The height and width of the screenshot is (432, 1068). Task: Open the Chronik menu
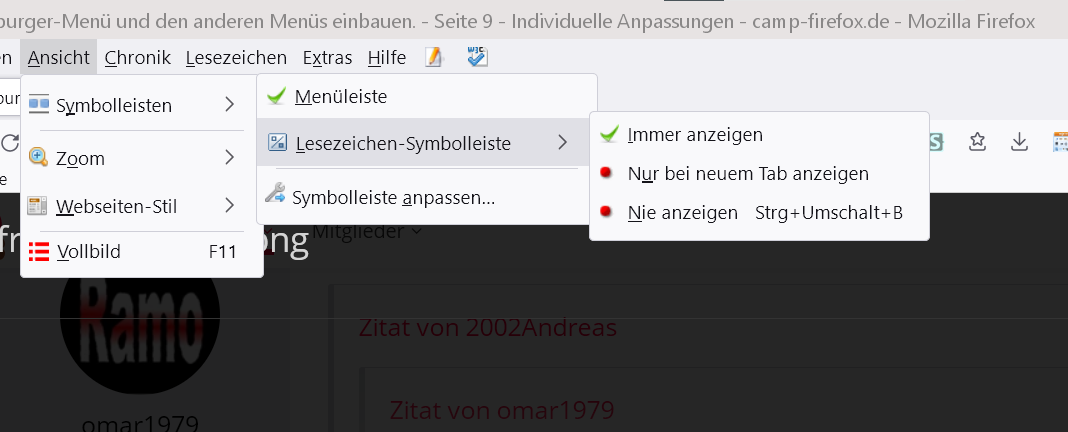coord(137,58)
